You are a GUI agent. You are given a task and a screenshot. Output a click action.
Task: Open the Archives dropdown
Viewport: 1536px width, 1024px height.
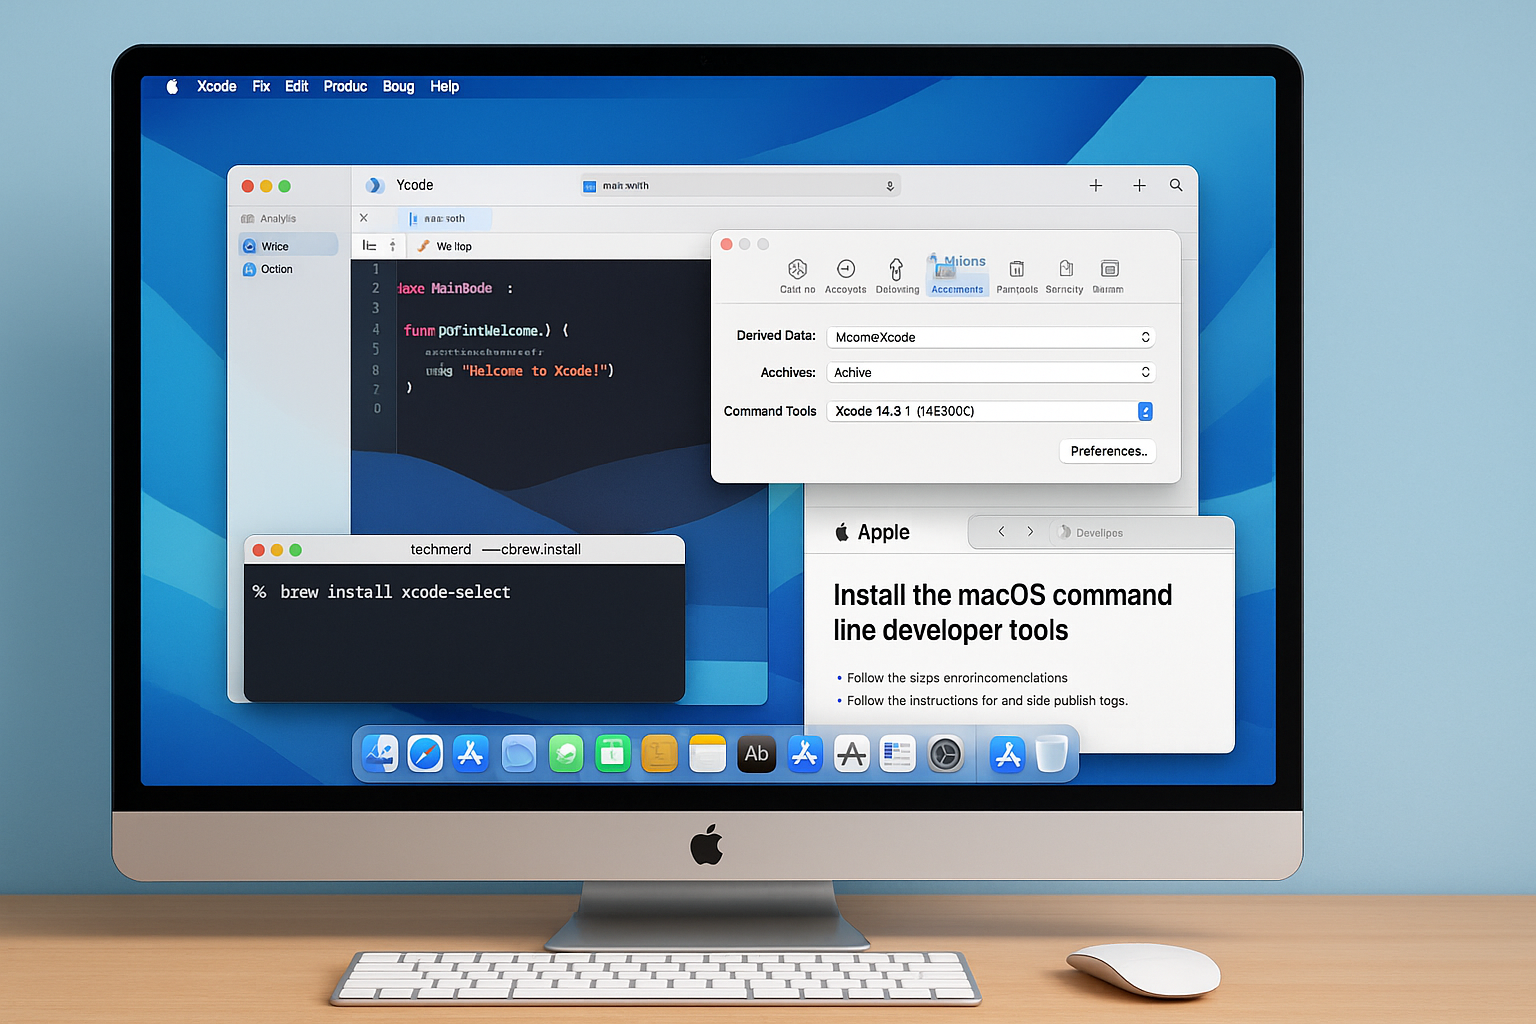(x=991, y=372)
